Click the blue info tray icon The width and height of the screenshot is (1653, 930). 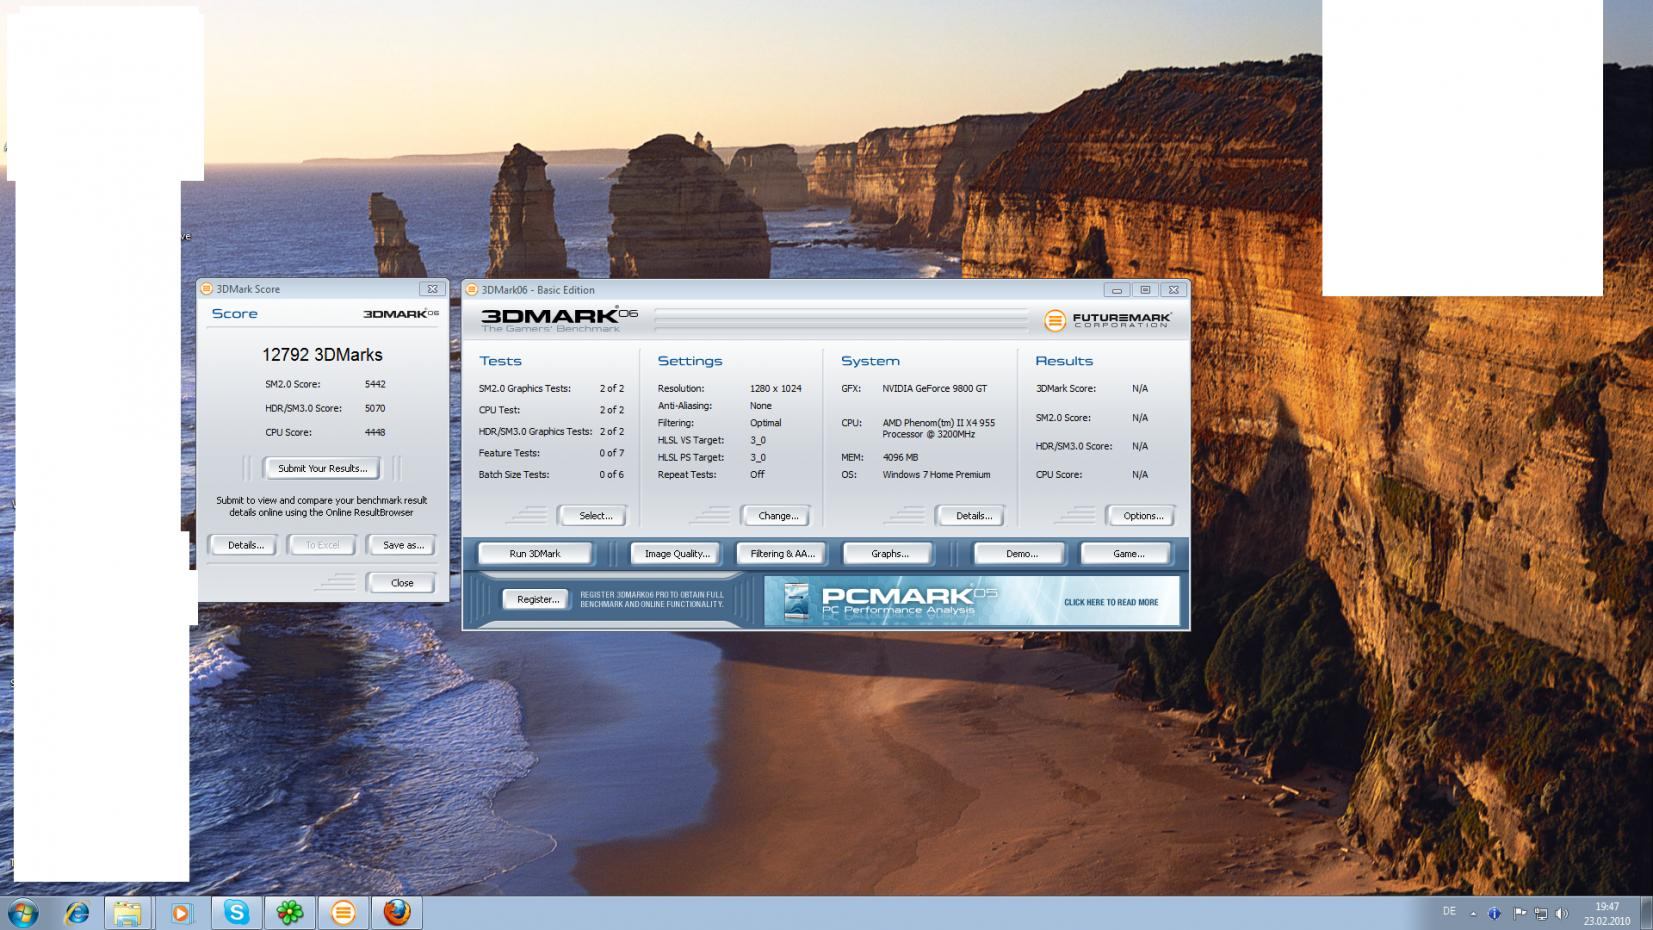pos(1495,913)
